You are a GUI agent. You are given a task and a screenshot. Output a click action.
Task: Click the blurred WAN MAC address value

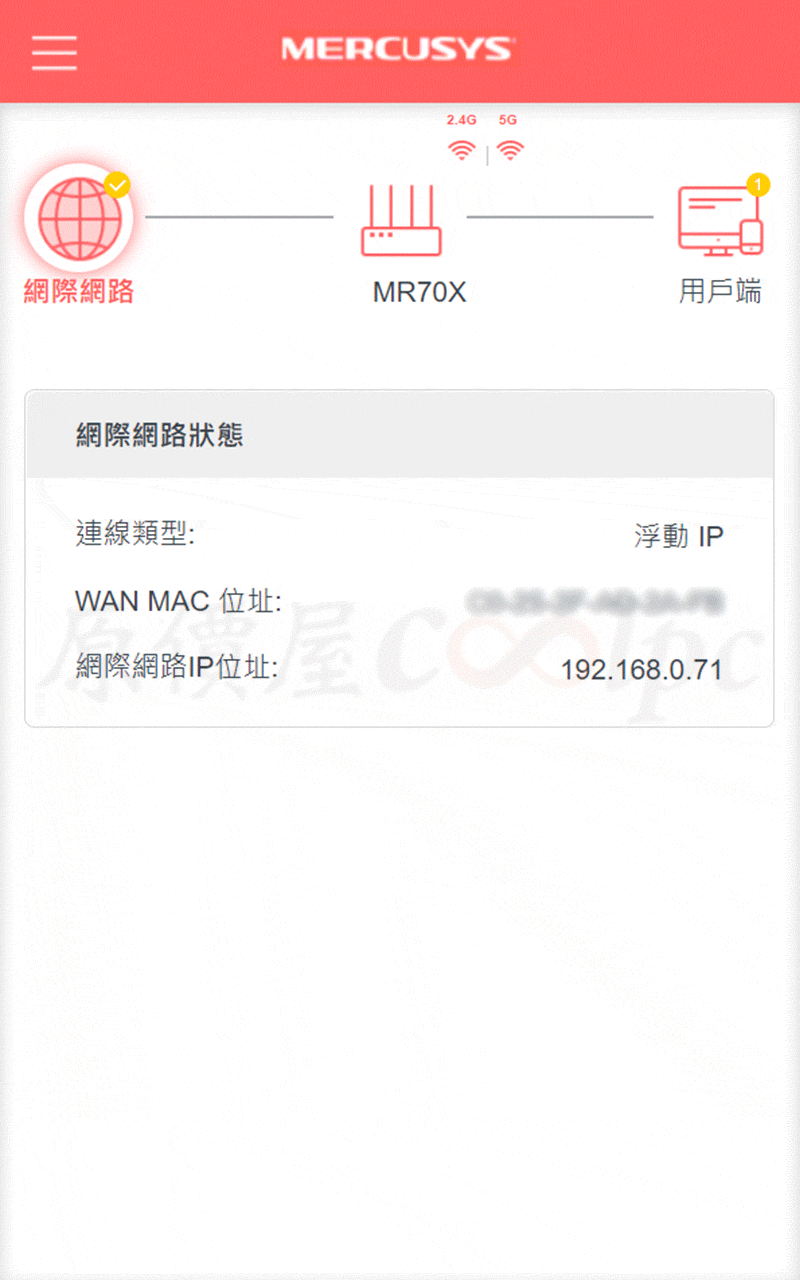pyautogui.click(x=596, y=602)
